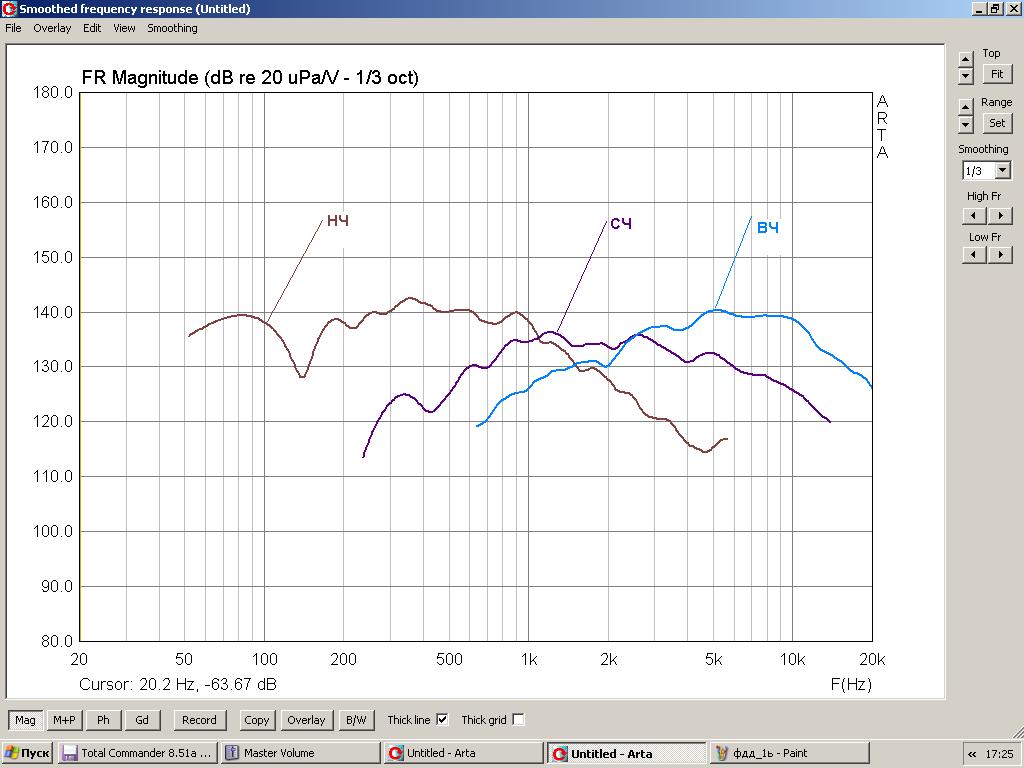1024x768 pixels.
Task: Click the Пуск start button
Action: (27, 753)
